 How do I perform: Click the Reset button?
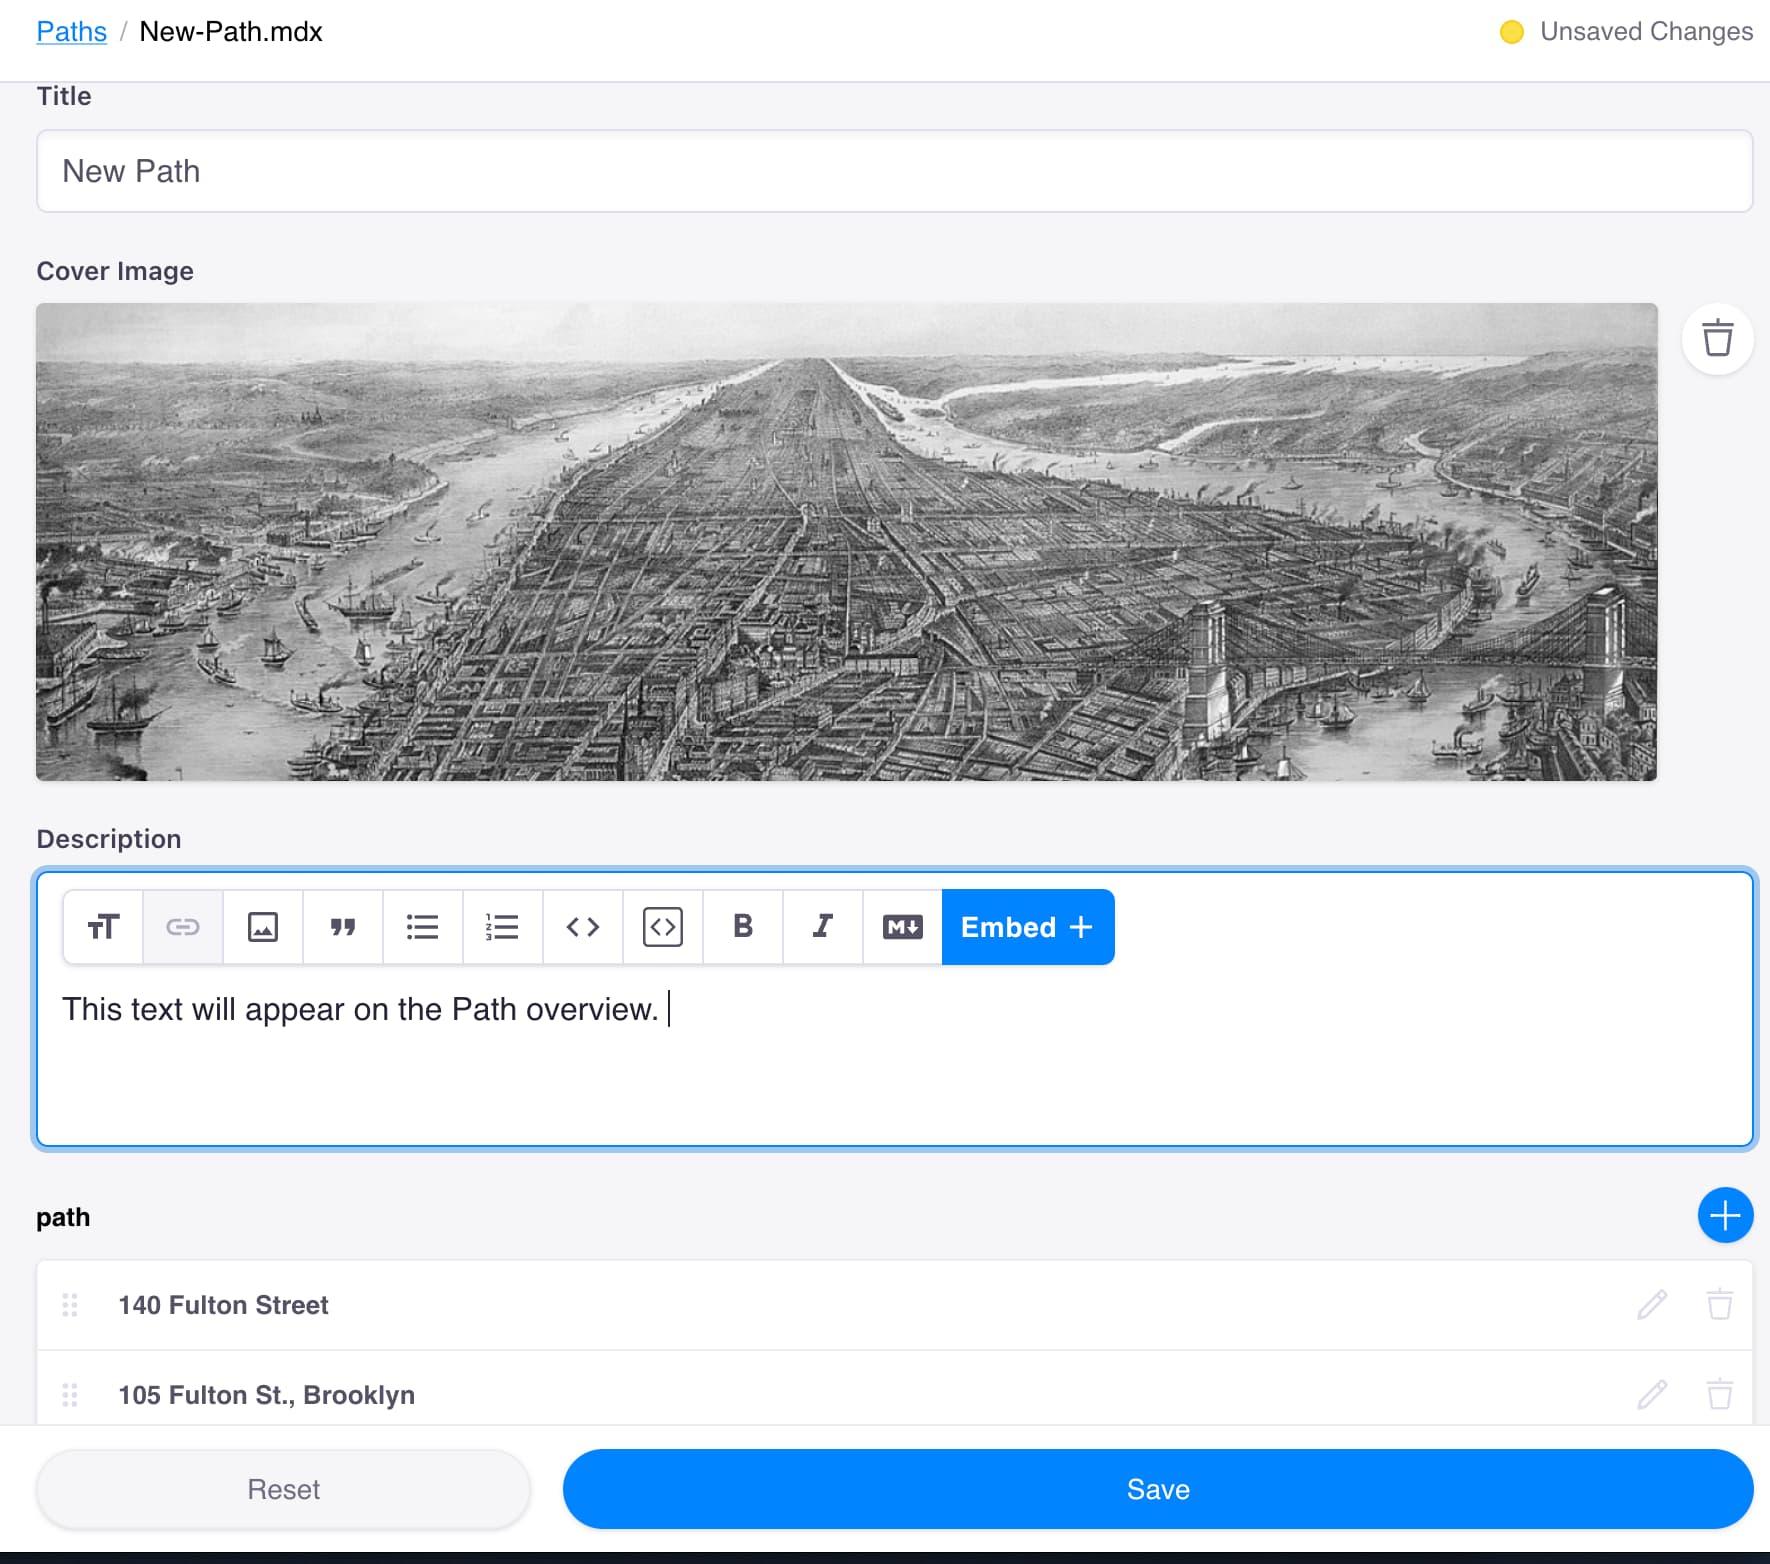point(283,1489)
